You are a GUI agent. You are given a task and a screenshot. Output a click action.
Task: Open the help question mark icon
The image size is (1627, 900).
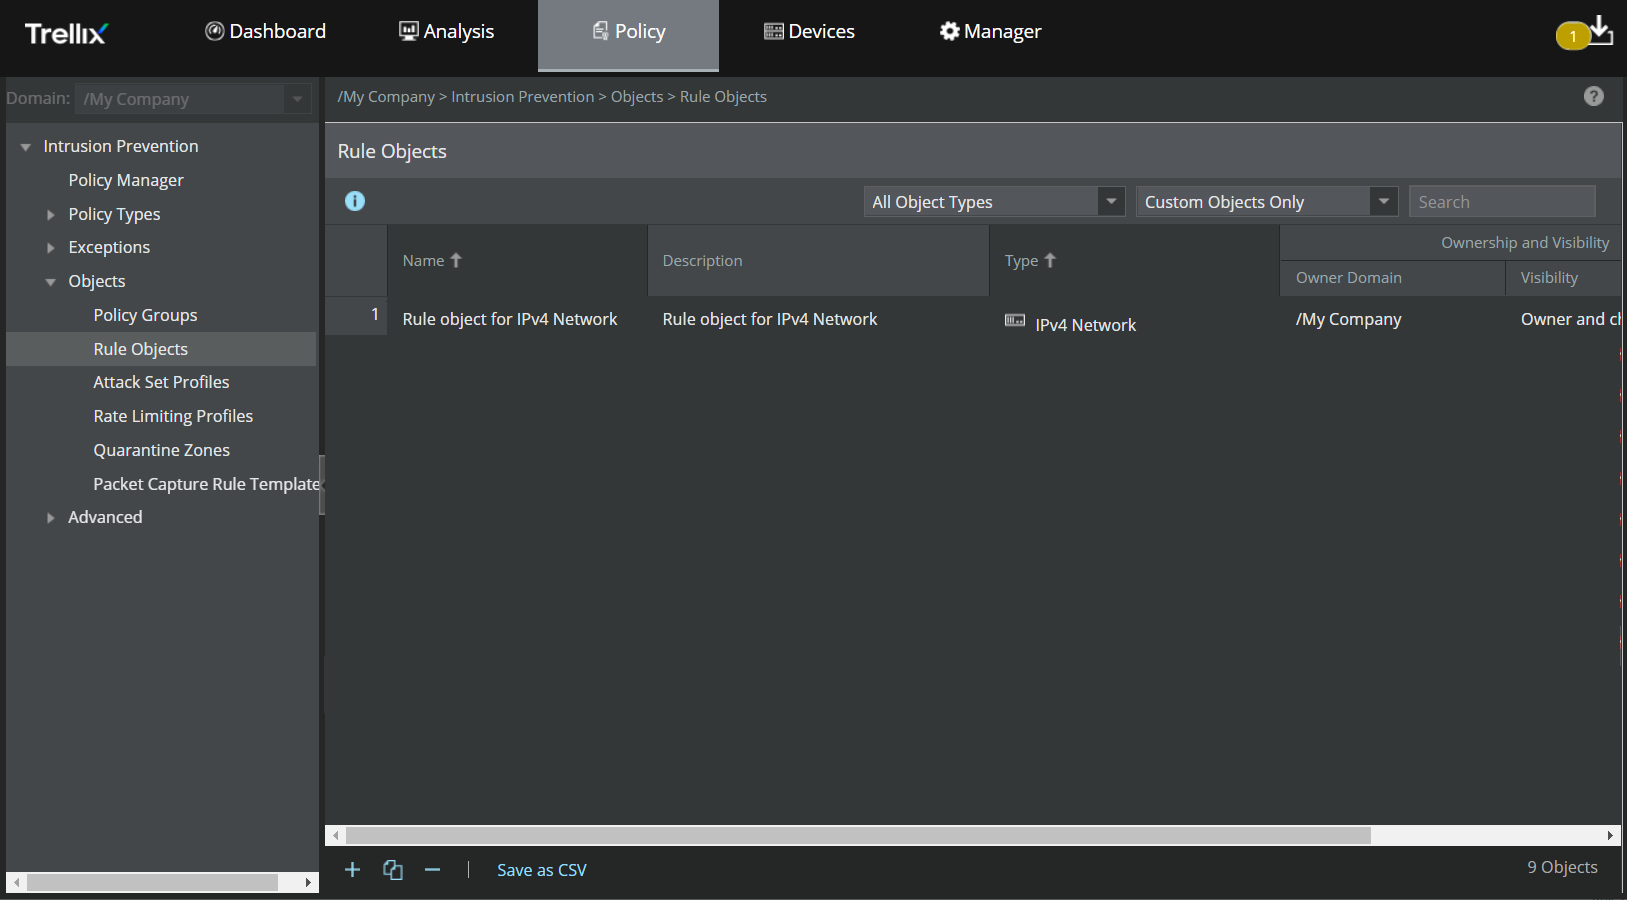(1594, 96)
